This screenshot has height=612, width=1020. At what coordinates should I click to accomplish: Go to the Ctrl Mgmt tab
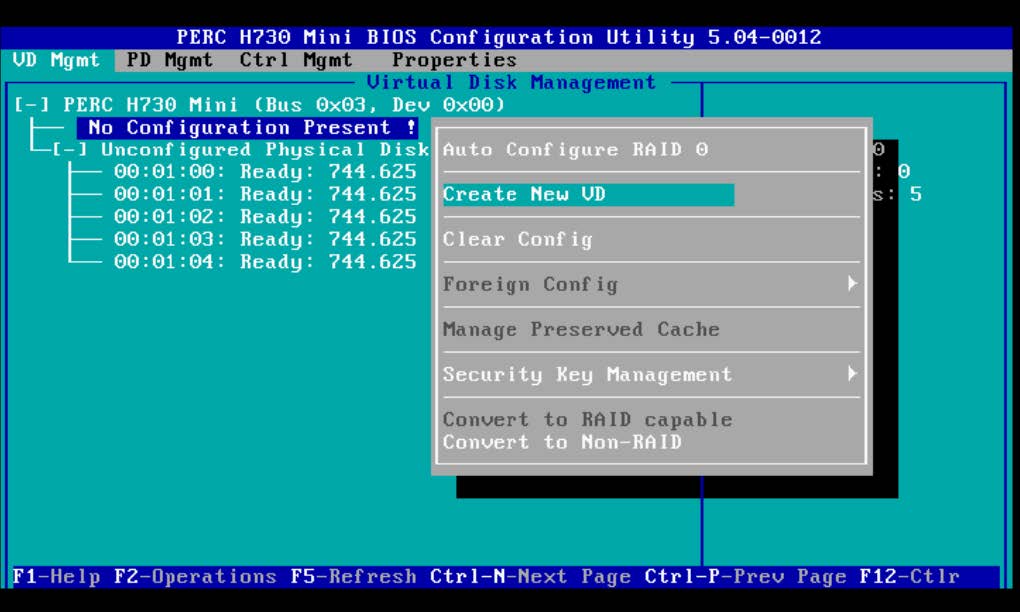tap(296, 60)
